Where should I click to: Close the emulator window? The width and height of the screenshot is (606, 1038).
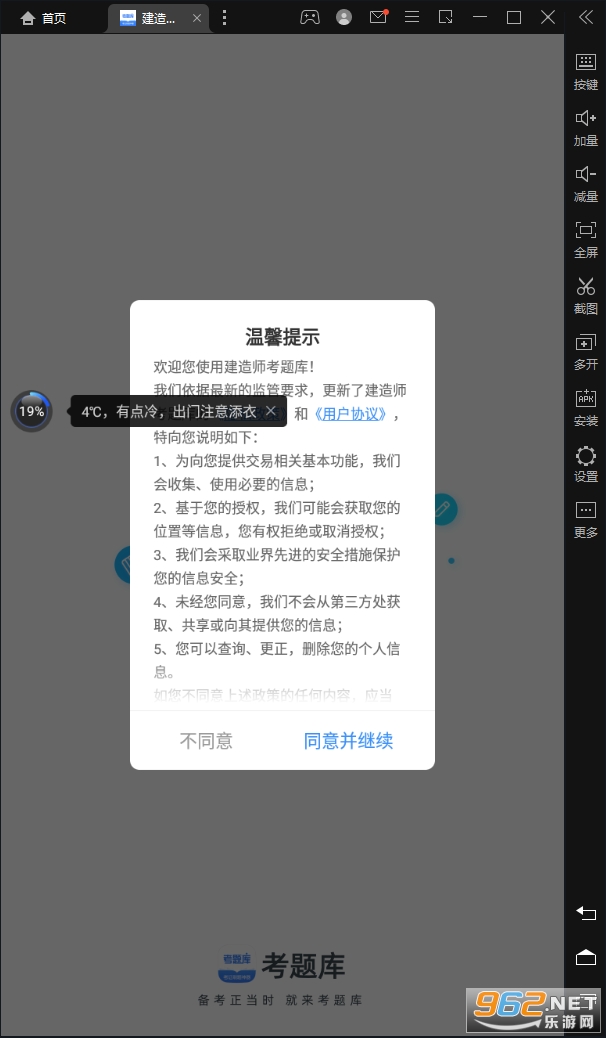coord(548,17)
